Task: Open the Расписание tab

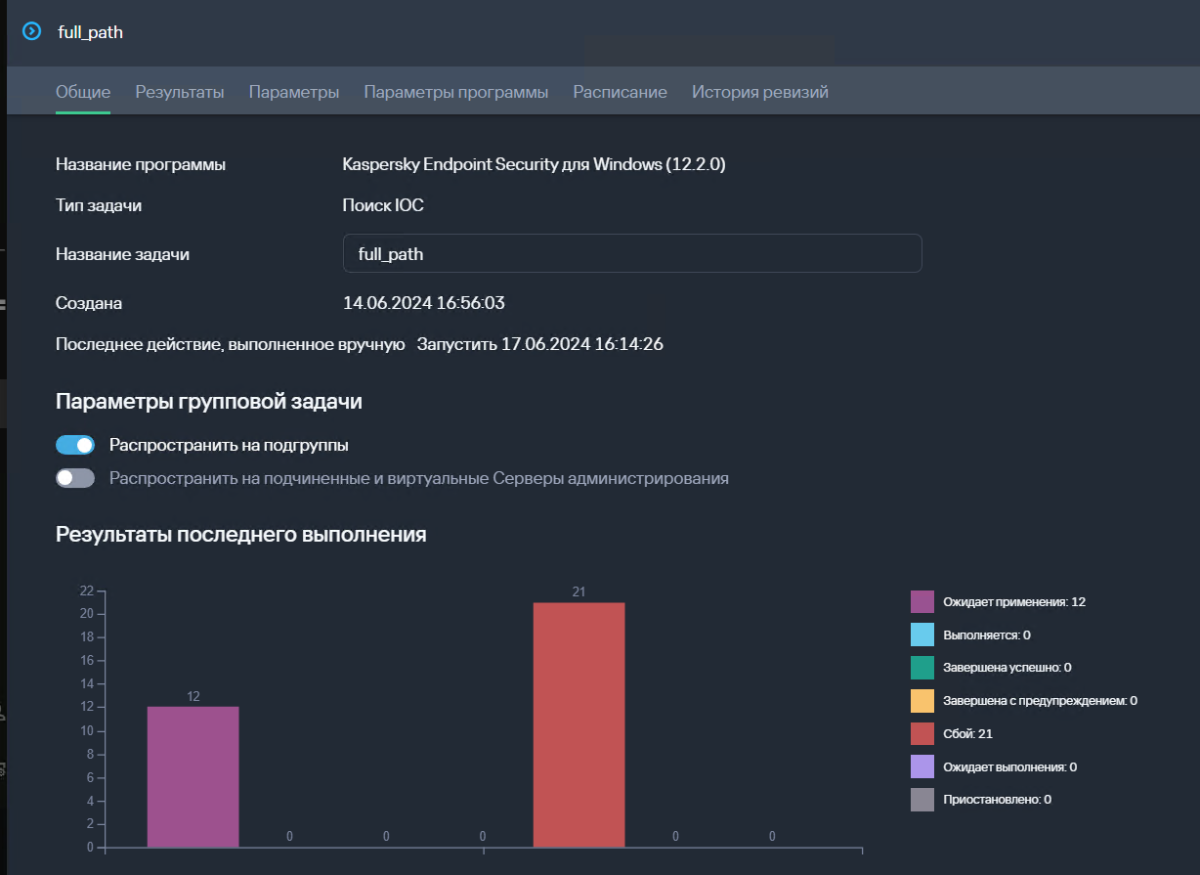Action: (x=620, y=92)
